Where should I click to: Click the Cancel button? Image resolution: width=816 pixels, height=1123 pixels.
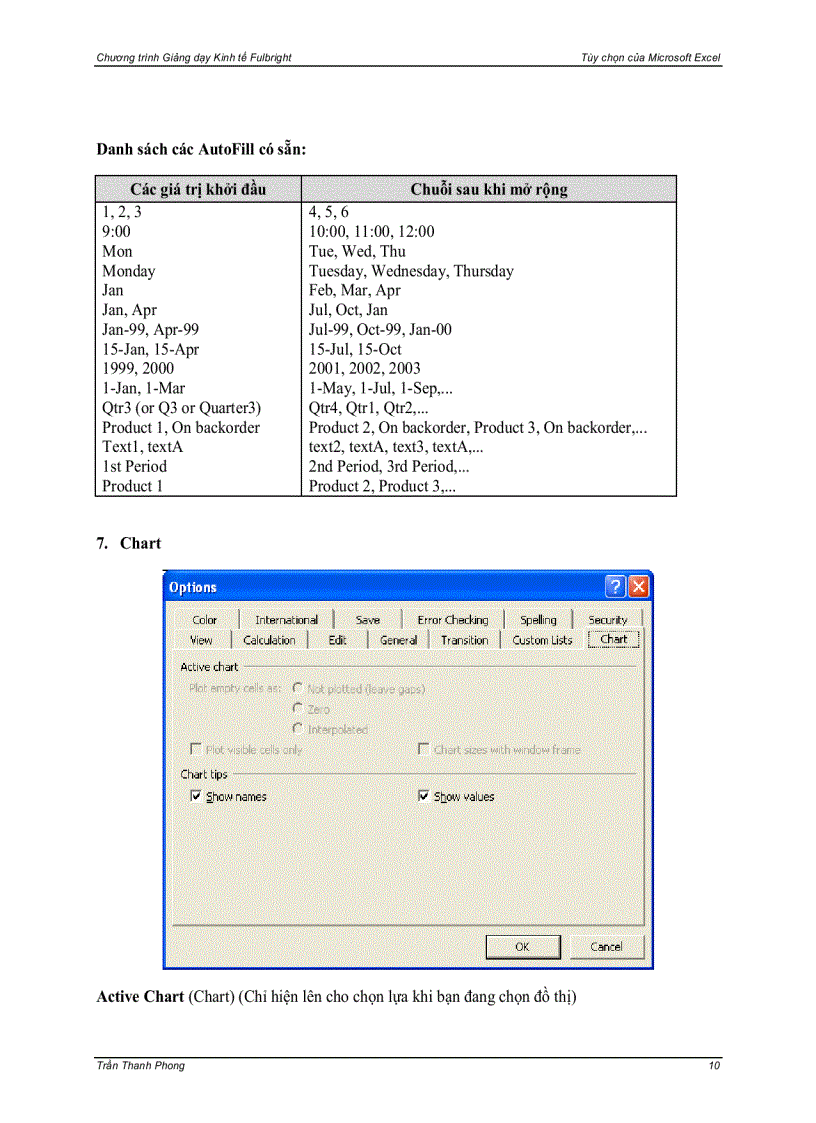[606, 947]
